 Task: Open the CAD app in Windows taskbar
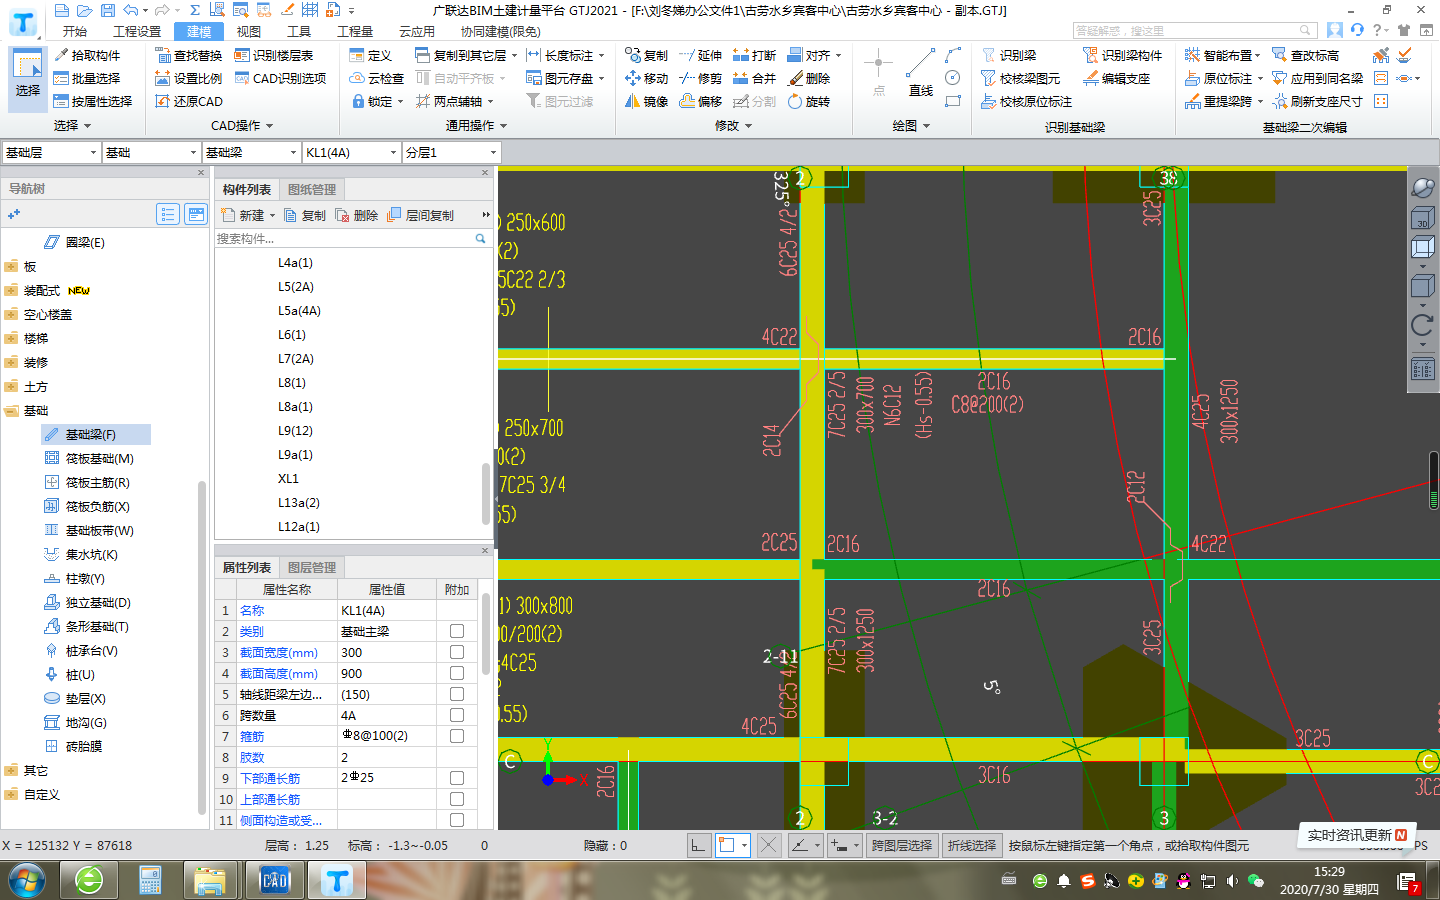[274, 880]
